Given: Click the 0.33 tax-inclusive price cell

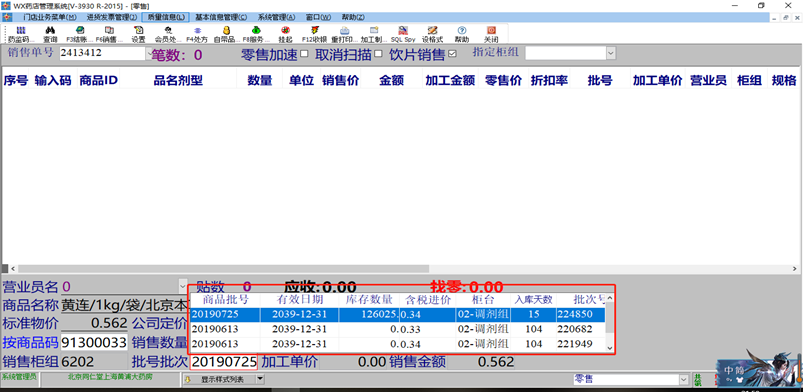Looking at the screenshot, I should [428, 329].
